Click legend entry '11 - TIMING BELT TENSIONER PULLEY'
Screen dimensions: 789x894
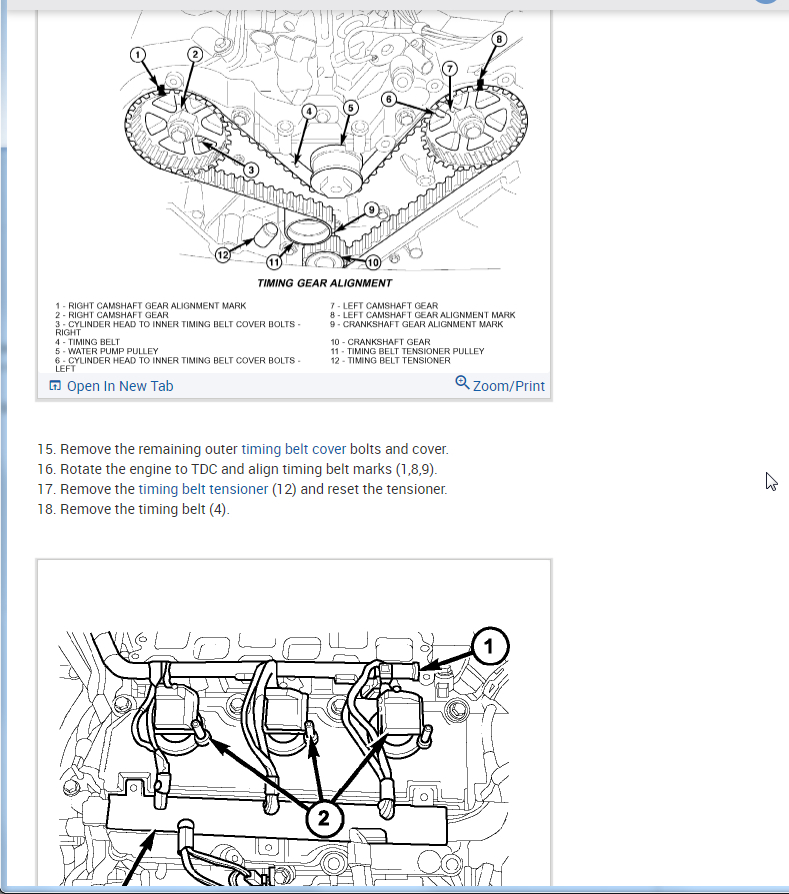coord(407,351)
